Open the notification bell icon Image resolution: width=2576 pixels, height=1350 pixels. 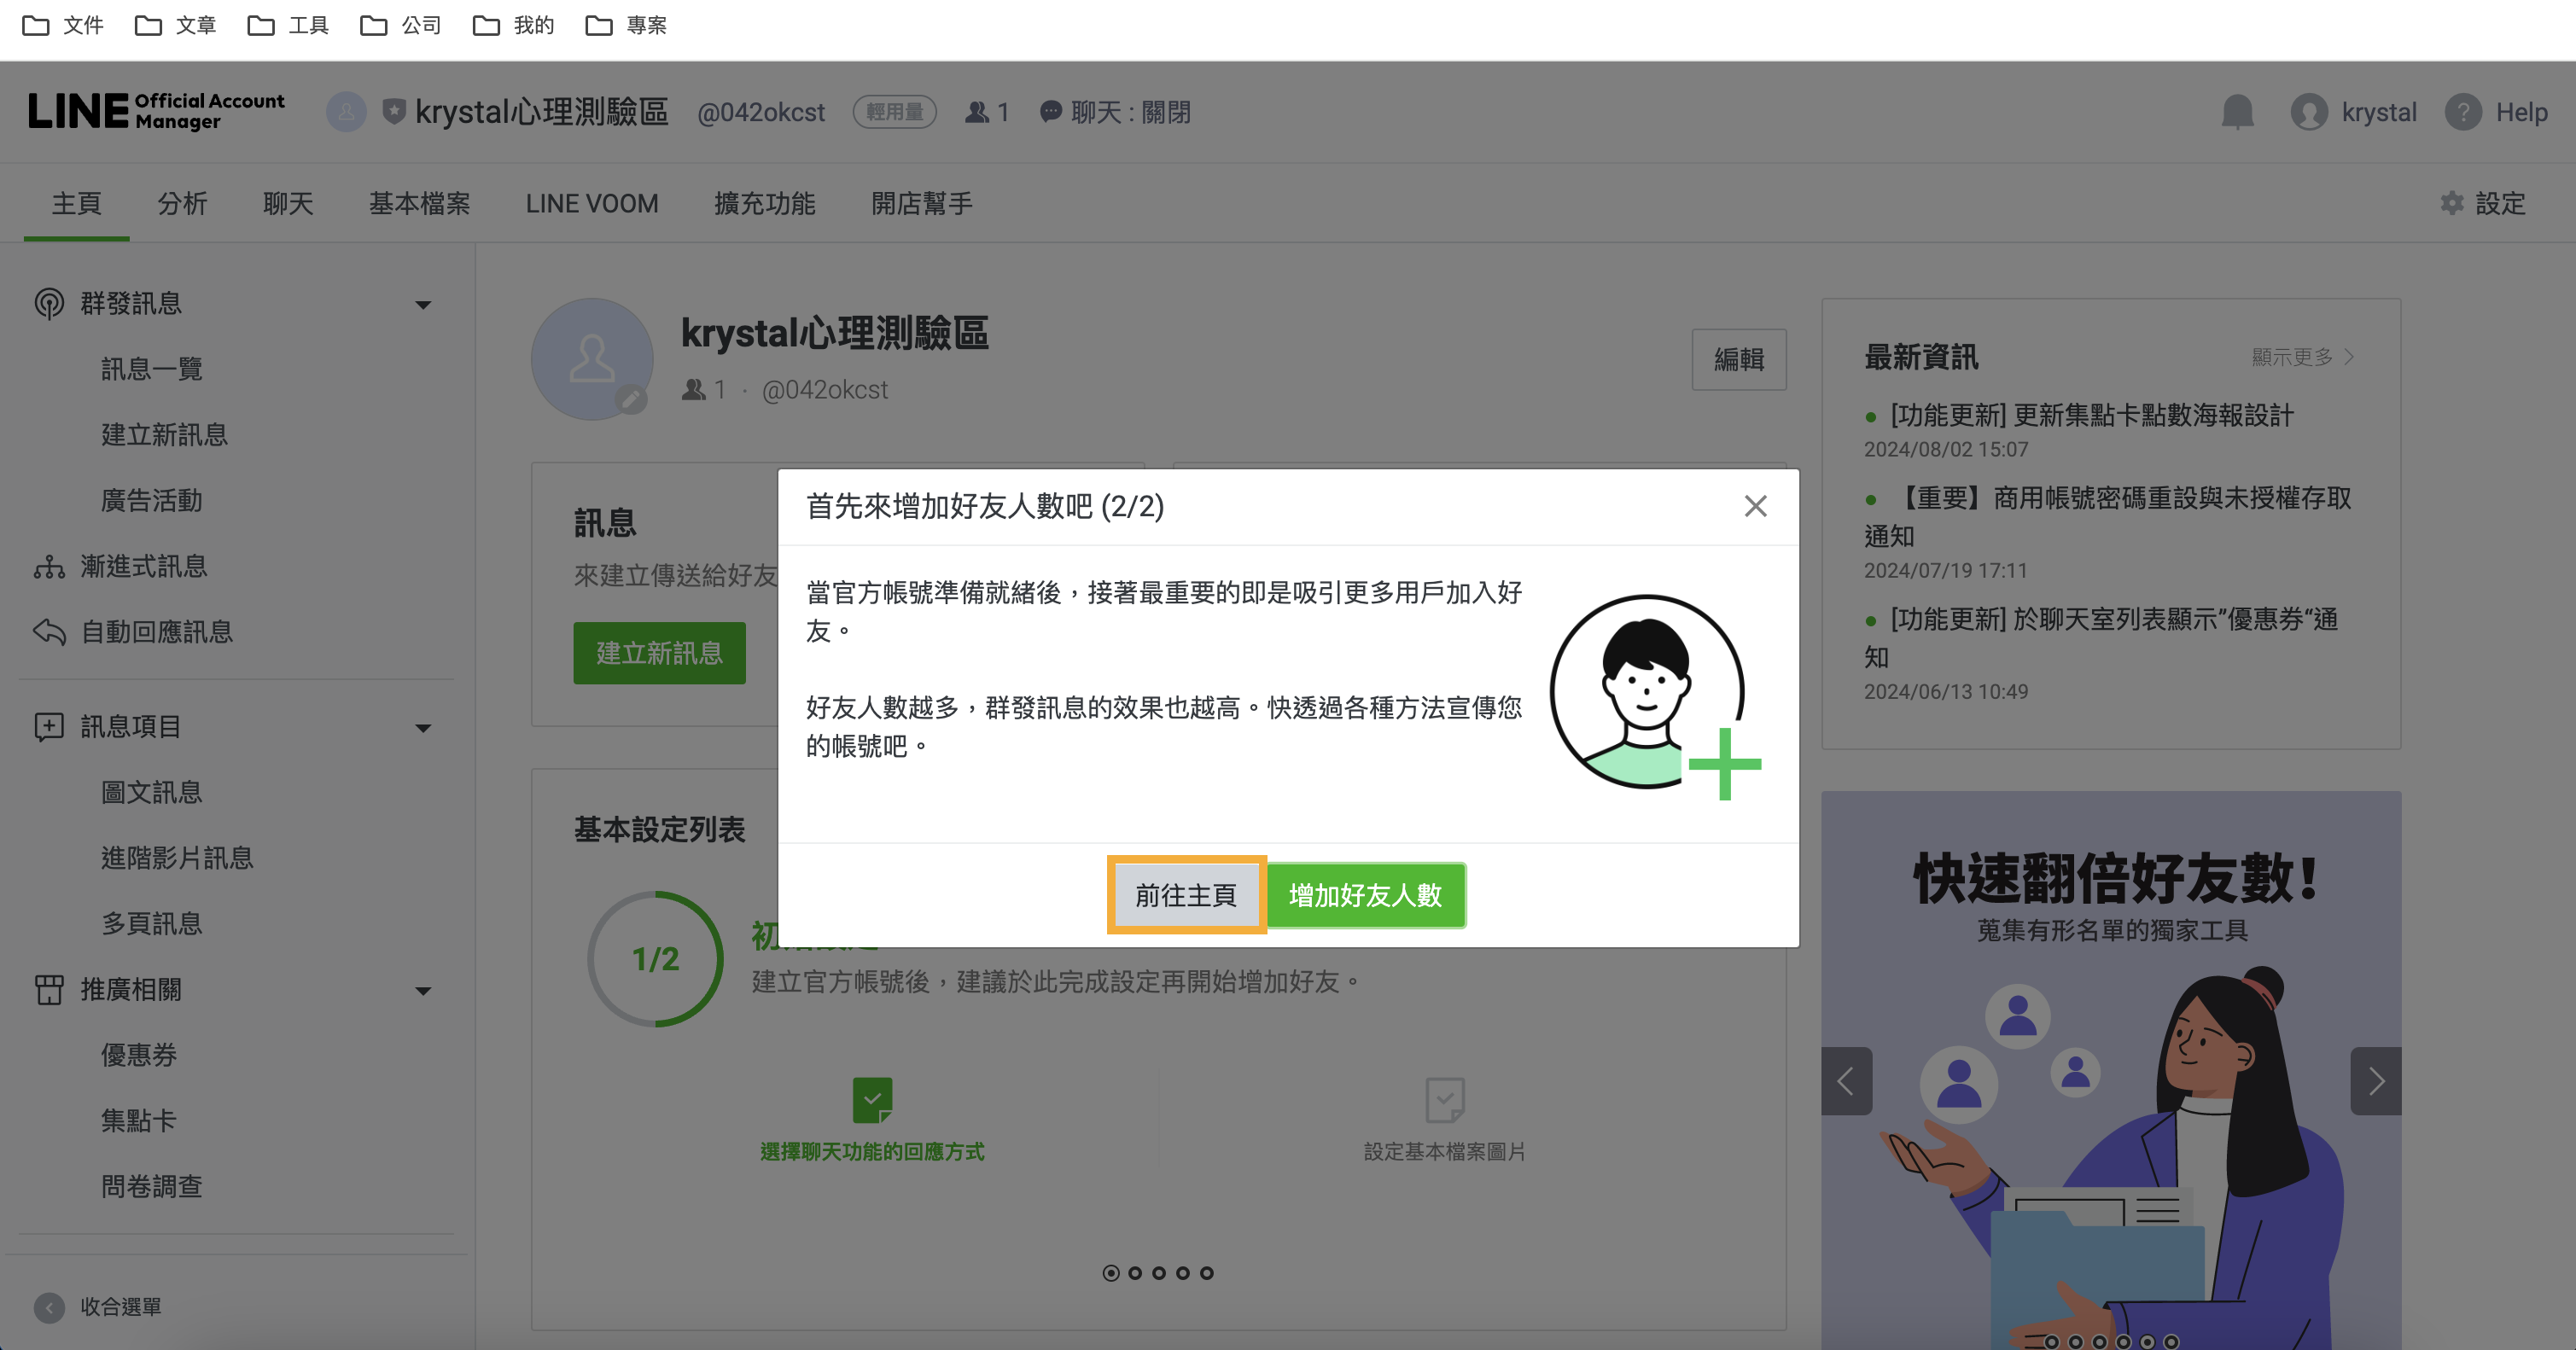click(x=2237, y=112)
